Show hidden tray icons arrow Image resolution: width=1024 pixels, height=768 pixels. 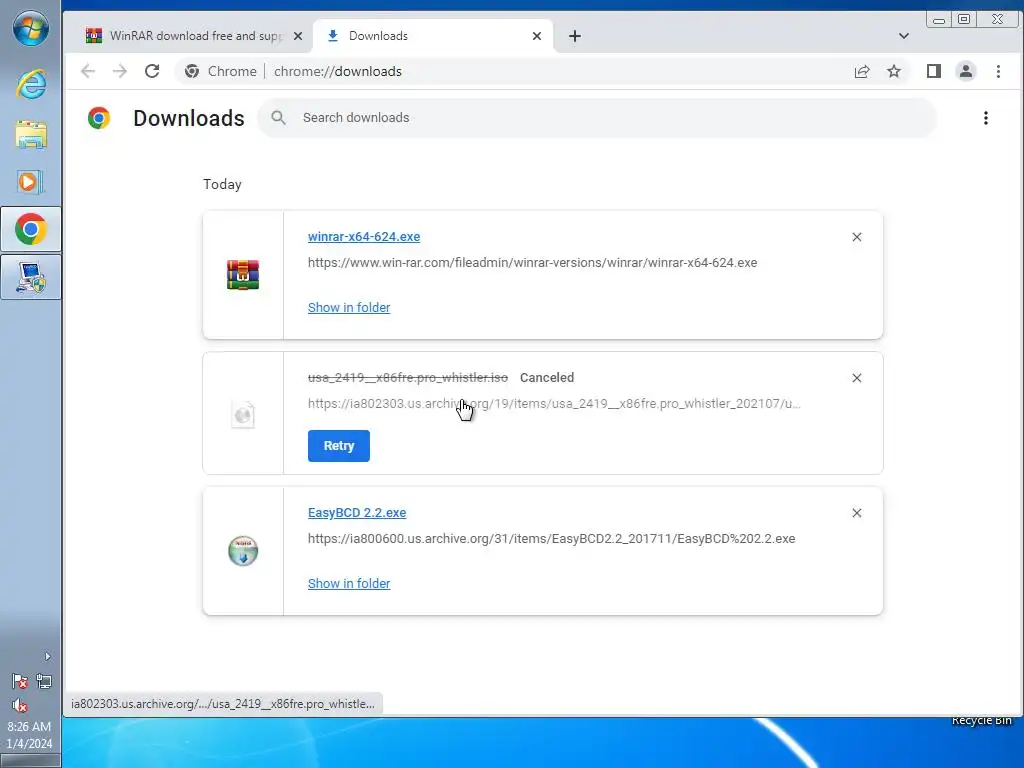point(47,656)
